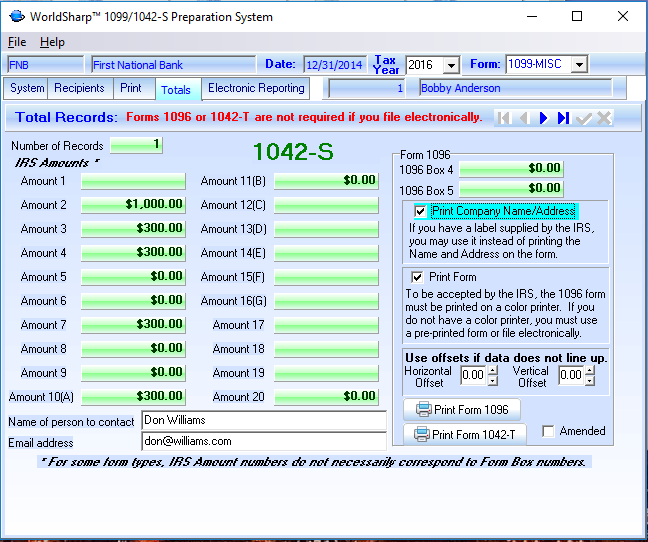
Task: Open the File menu
Action: click(17, 42)
